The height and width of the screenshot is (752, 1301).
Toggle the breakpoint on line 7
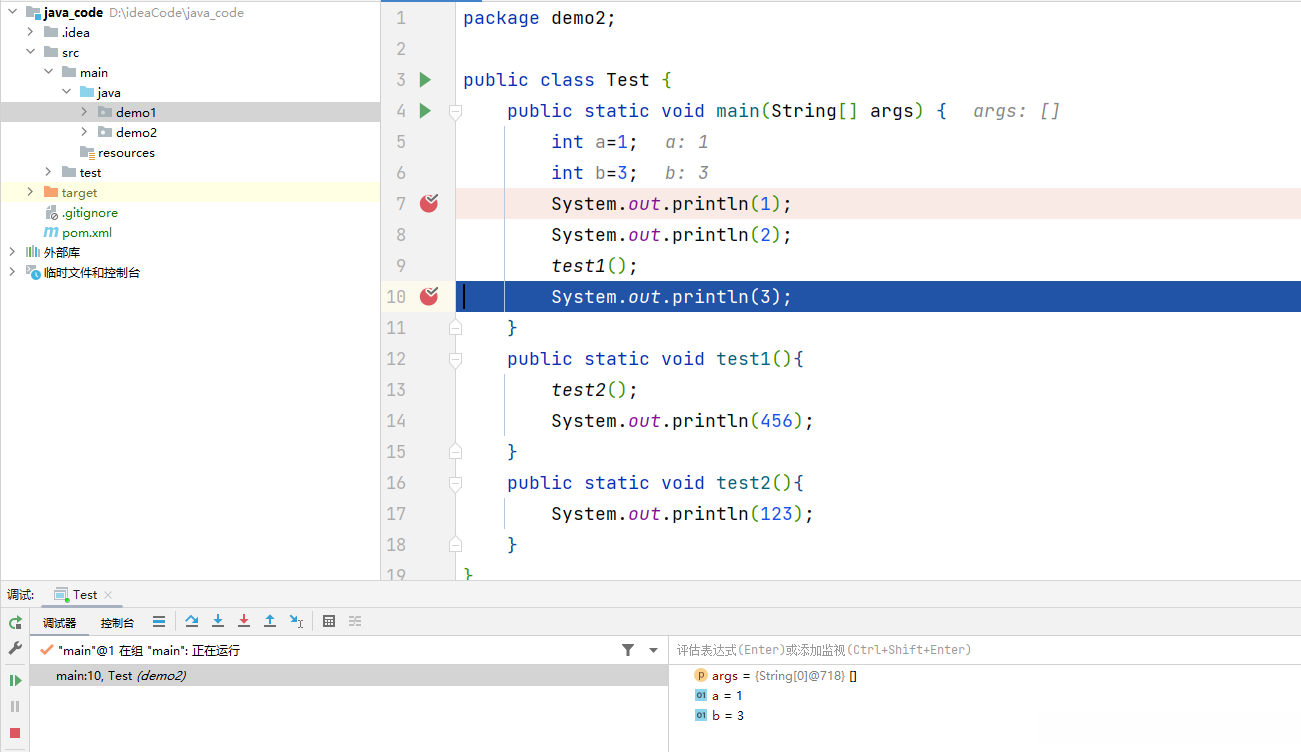coord(429,204)
